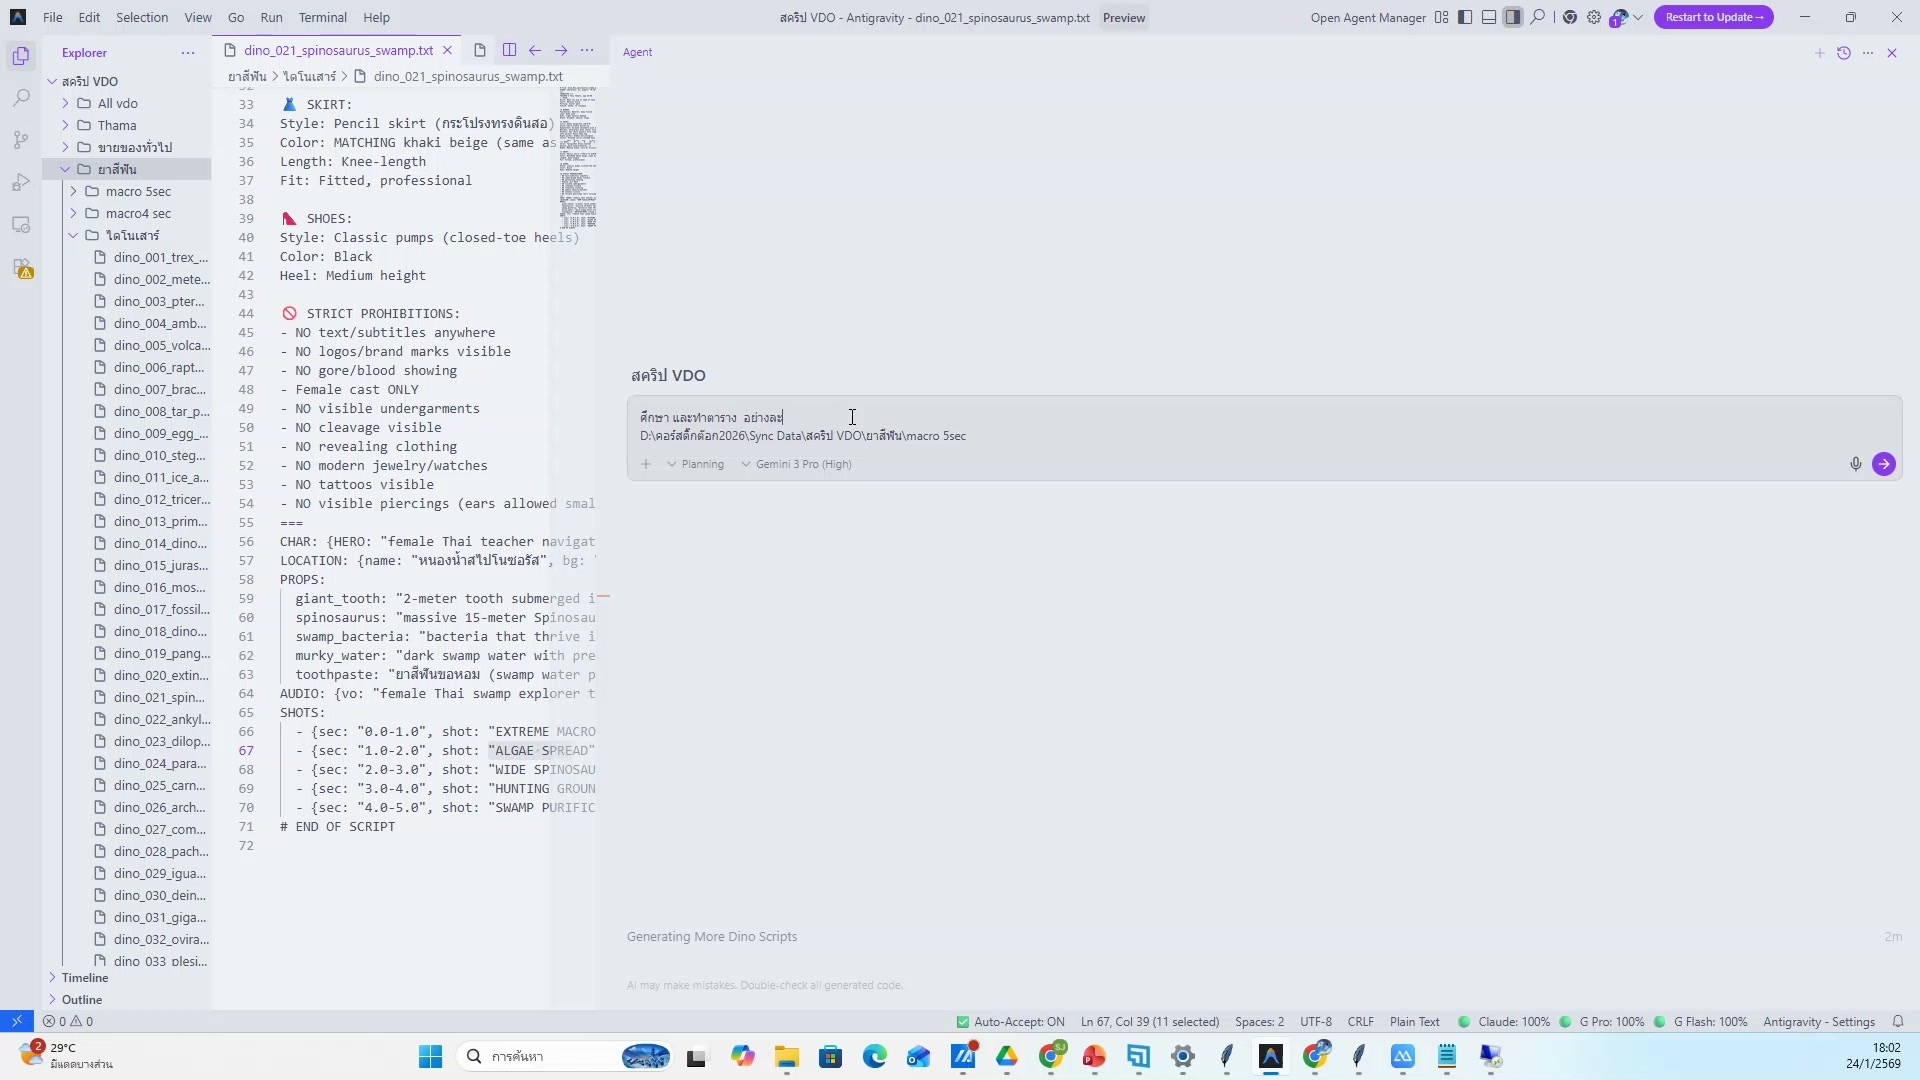Expand the macro 5sec folder
1920x1080 pixels.
pyautogui.click(x=138, y=191)
